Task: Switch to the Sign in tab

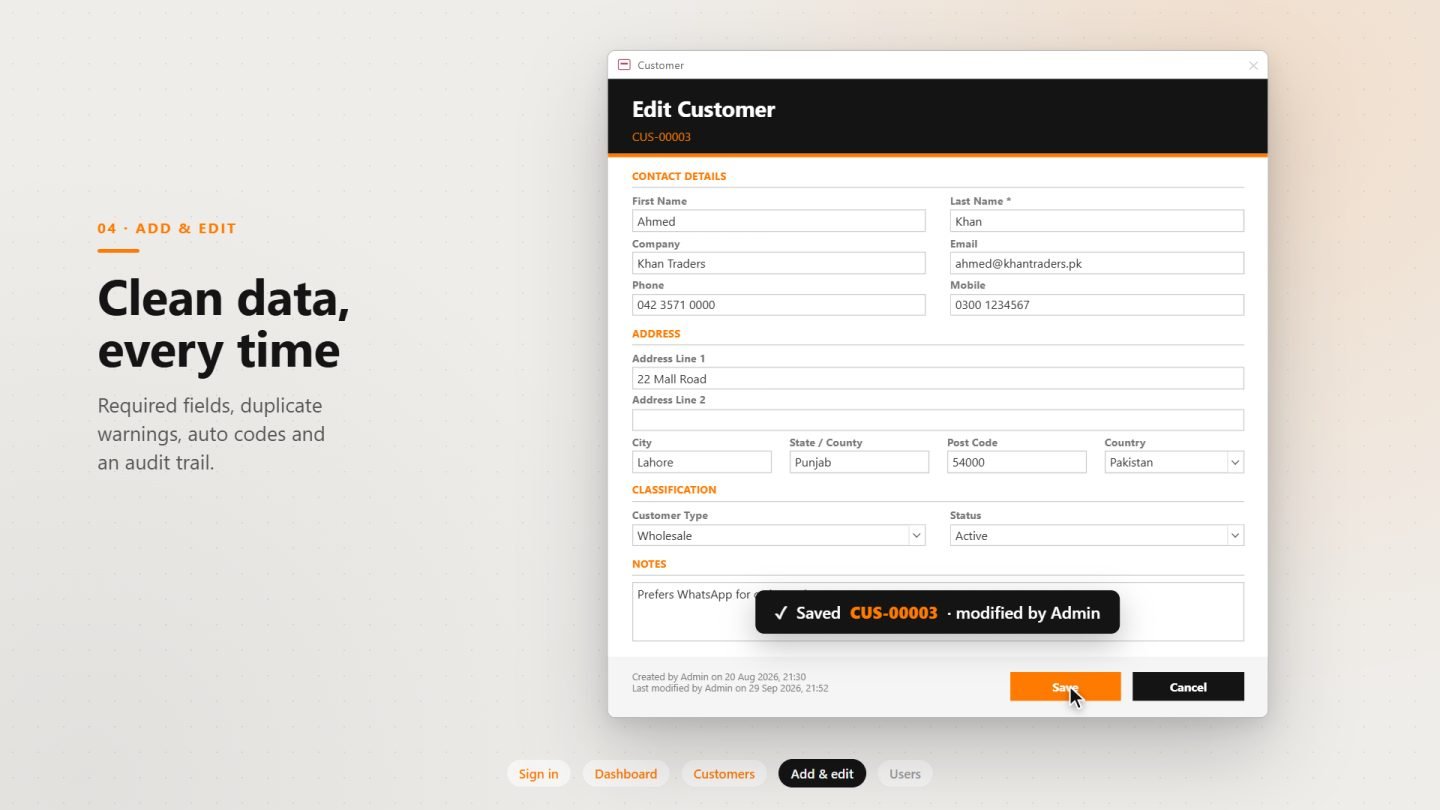Action: [x=538, y=774]
